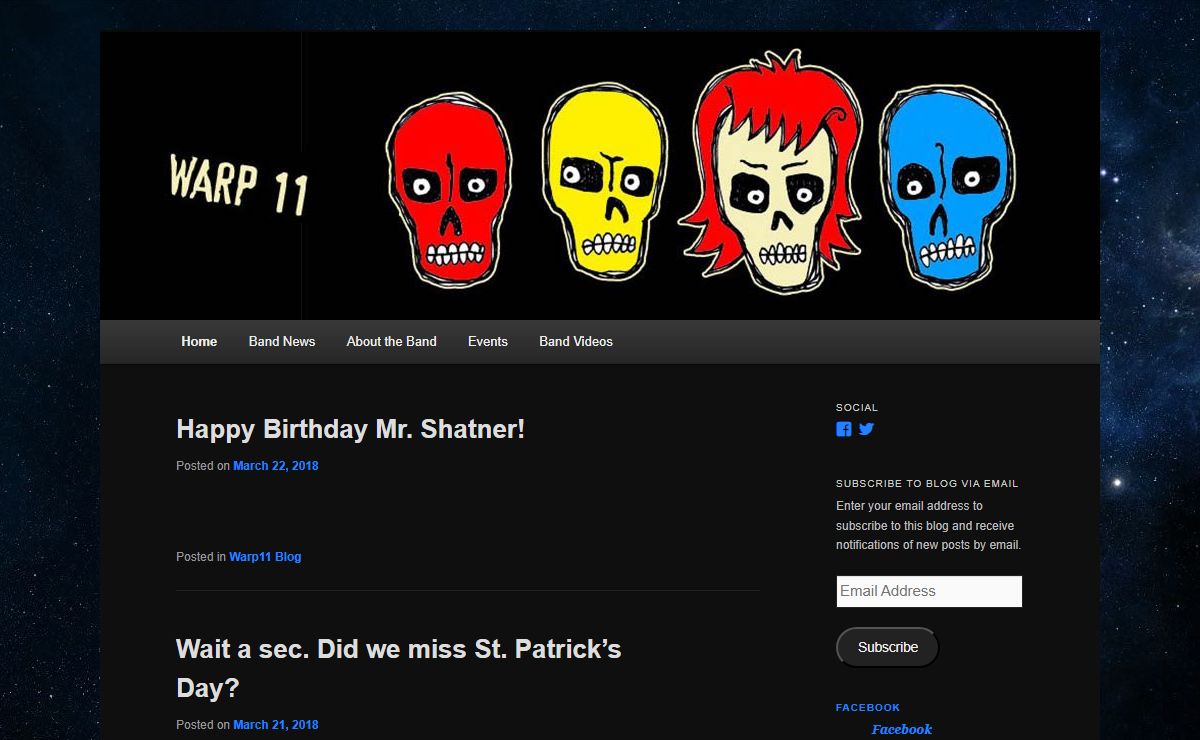Open the Band Videos menu item
Viewport: 1200px width, 740px height.
click(x=576, y=341)
